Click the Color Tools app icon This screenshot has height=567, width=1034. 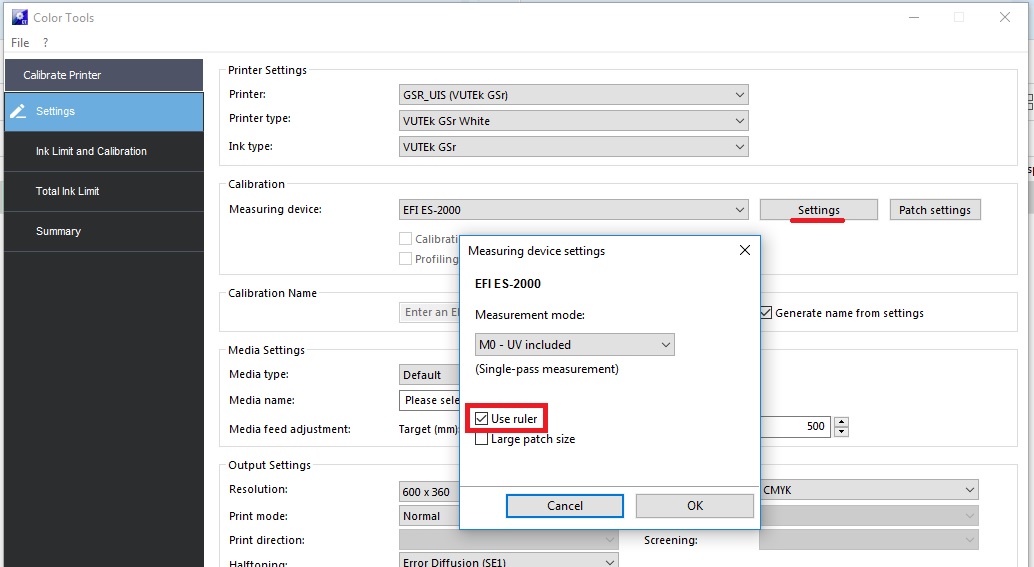(x=20, y=17)
